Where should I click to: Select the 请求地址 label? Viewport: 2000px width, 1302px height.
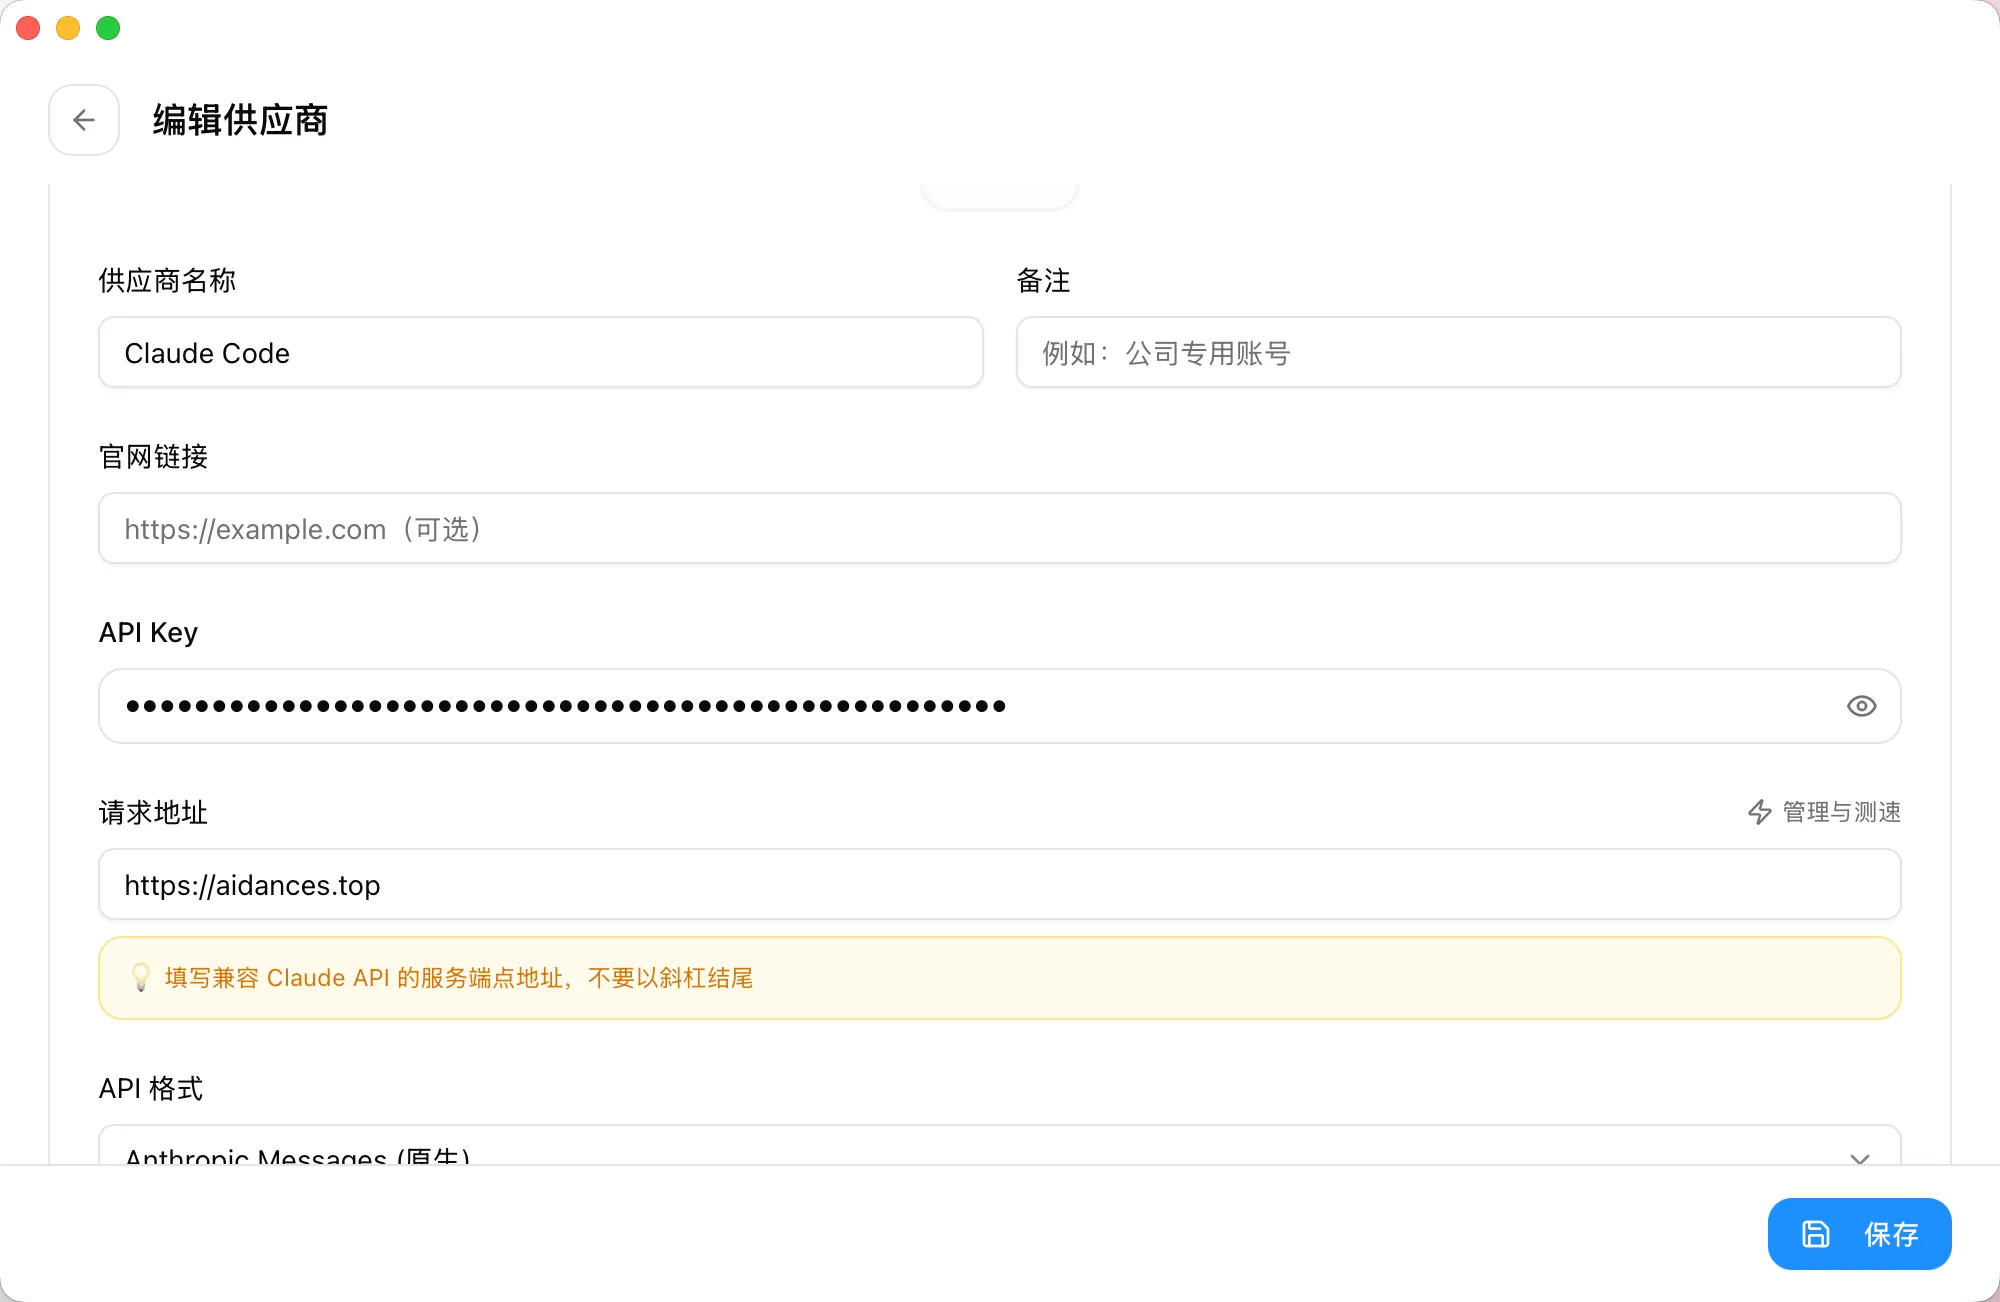[153, 813]
